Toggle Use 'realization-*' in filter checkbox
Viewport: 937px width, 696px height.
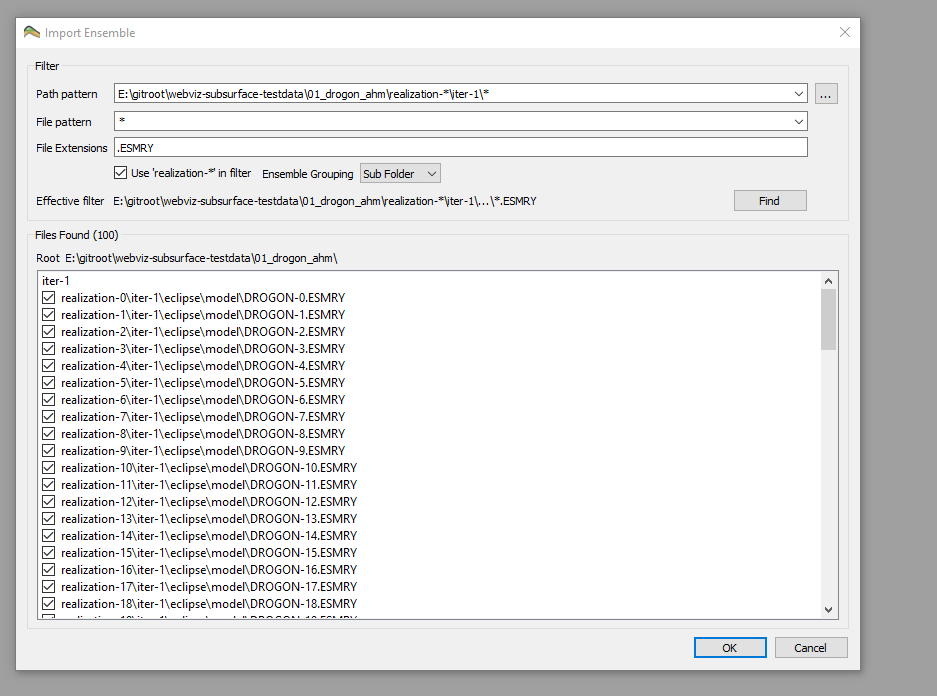[x=121, y=173]
